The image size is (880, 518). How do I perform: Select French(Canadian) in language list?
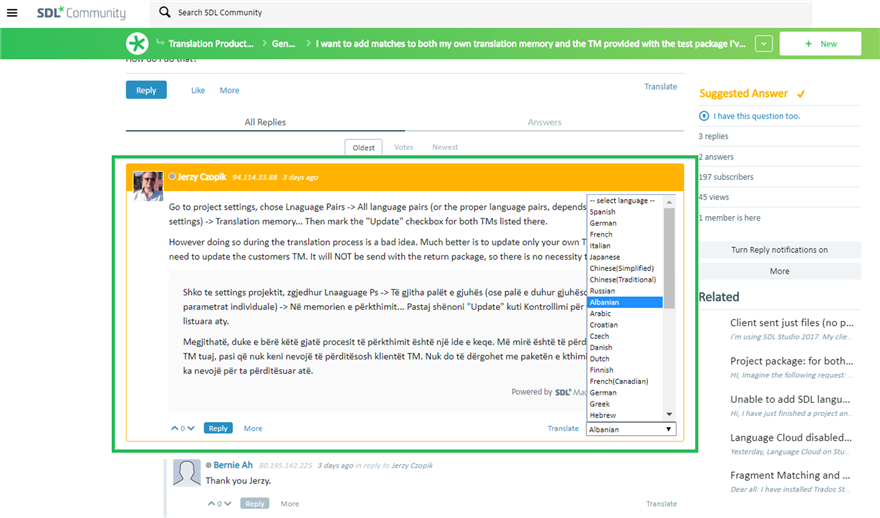click(618, 381)
